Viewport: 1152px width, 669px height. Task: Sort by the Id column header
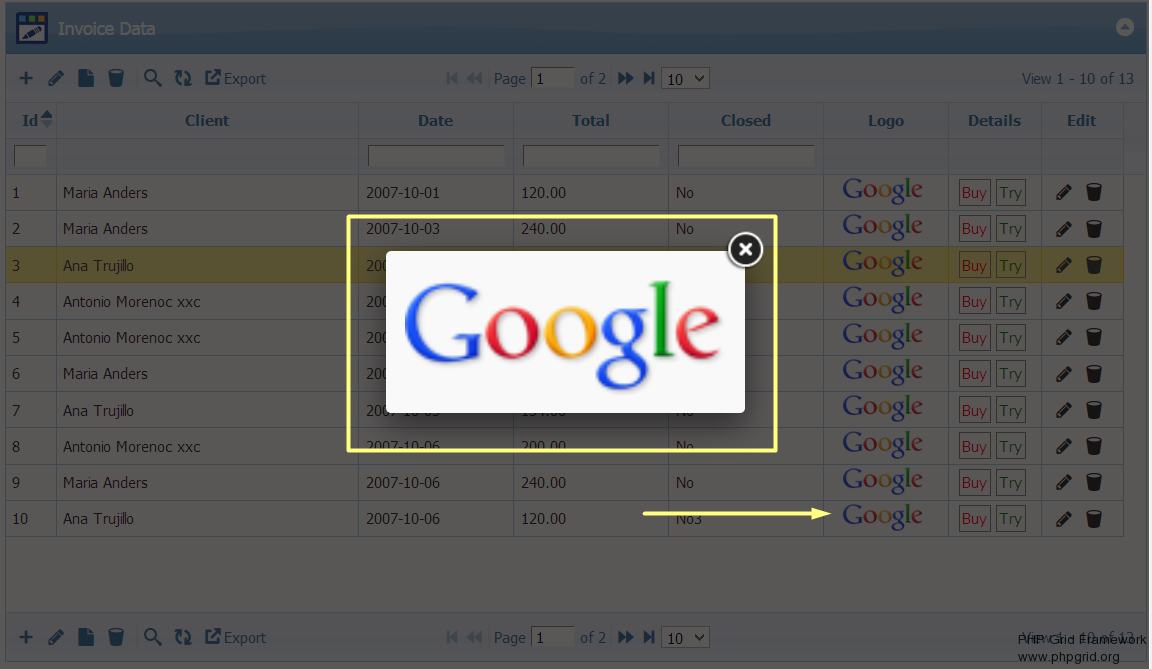click(x=31, y=120)
